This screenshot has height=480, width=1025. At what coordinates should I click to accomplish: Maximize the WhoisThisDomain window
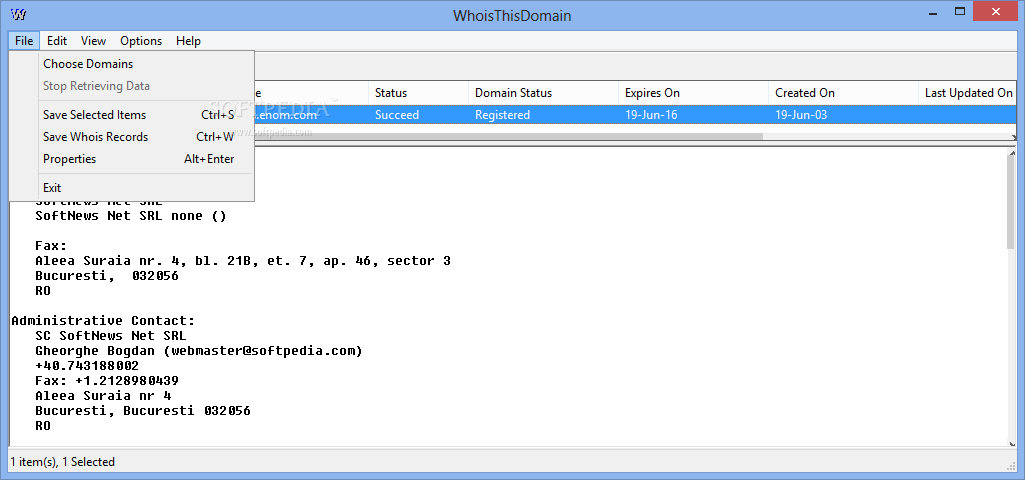[x=960, y=12]
